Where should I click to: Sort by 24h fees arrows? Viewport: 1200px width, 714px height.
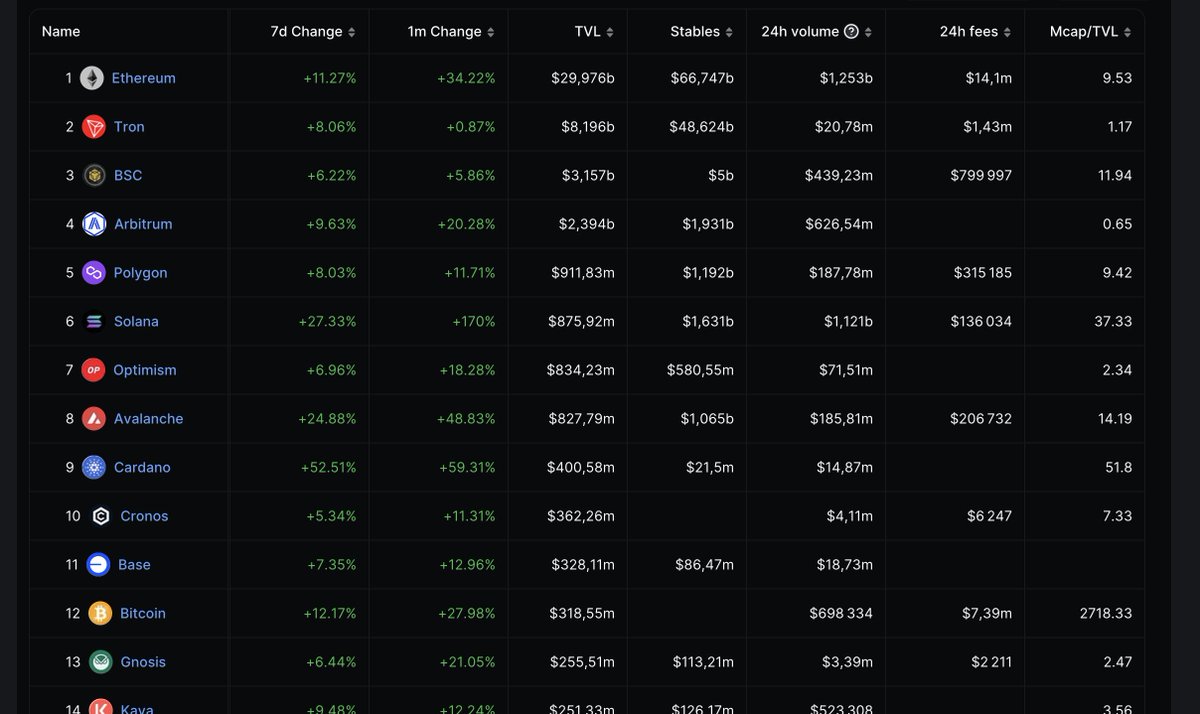point(1007,32)
